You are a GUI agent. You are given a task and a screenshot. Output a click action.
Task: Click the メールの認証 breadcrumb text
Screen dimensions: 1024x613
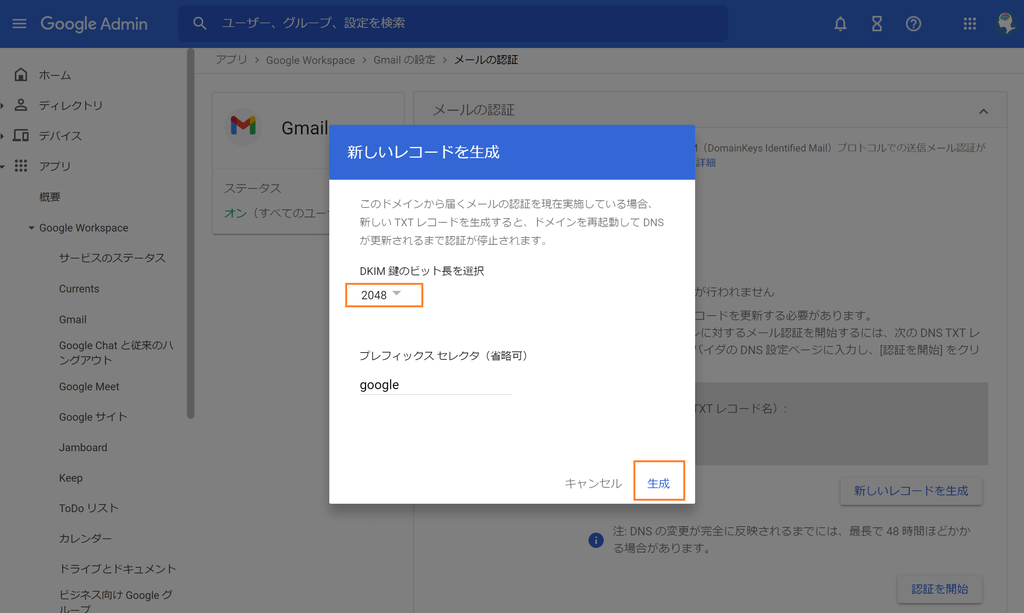pos(486,59)
